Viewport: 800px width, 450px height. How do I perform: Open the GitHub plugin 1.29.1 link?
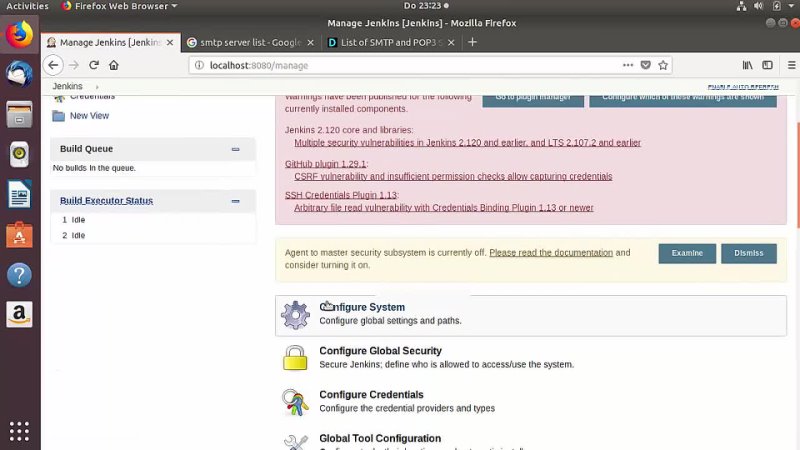point(326,164)
